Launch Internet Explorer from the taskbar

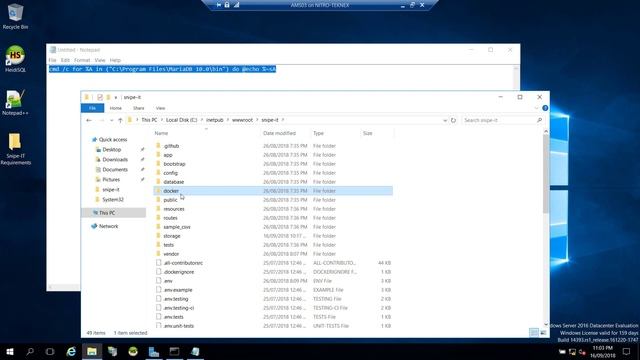pyautogui.click(x=71, y=351)
